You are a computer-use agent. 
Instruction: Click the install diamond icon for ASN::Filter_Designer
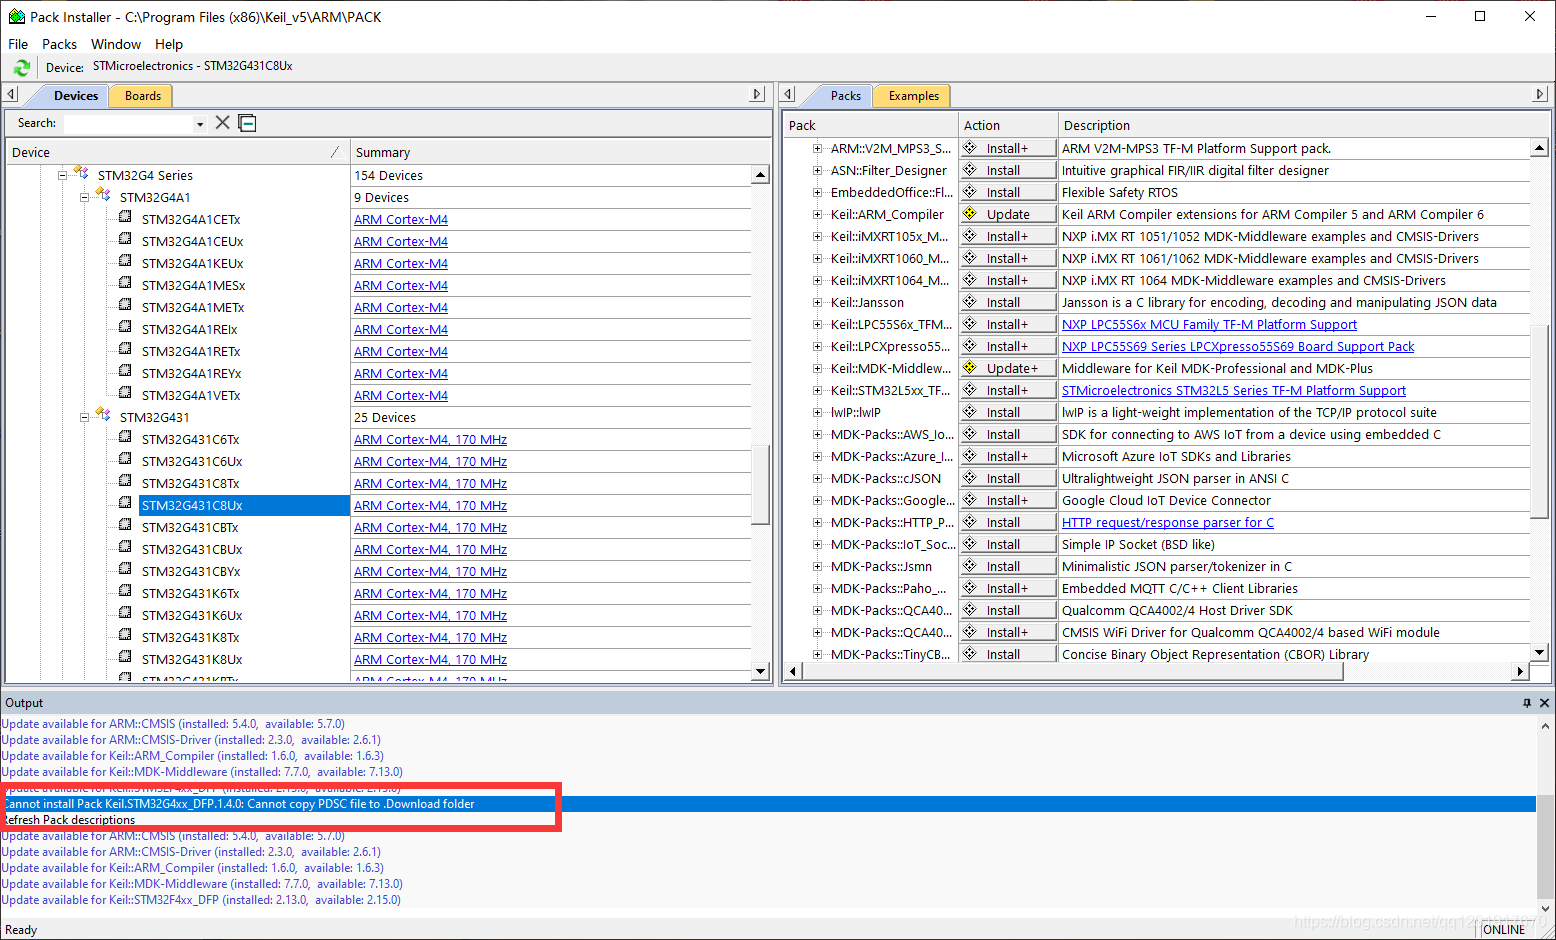(x=970, y=169)
